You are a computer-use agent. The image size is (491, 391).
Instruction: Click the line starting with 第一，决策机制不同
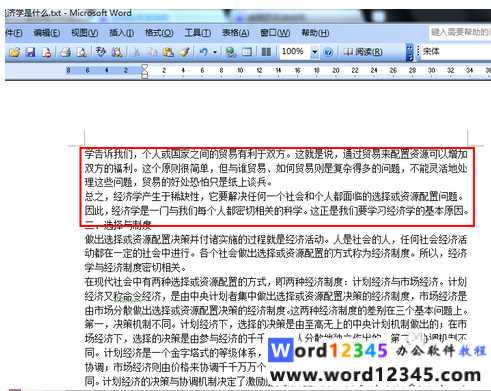(276, 324)
